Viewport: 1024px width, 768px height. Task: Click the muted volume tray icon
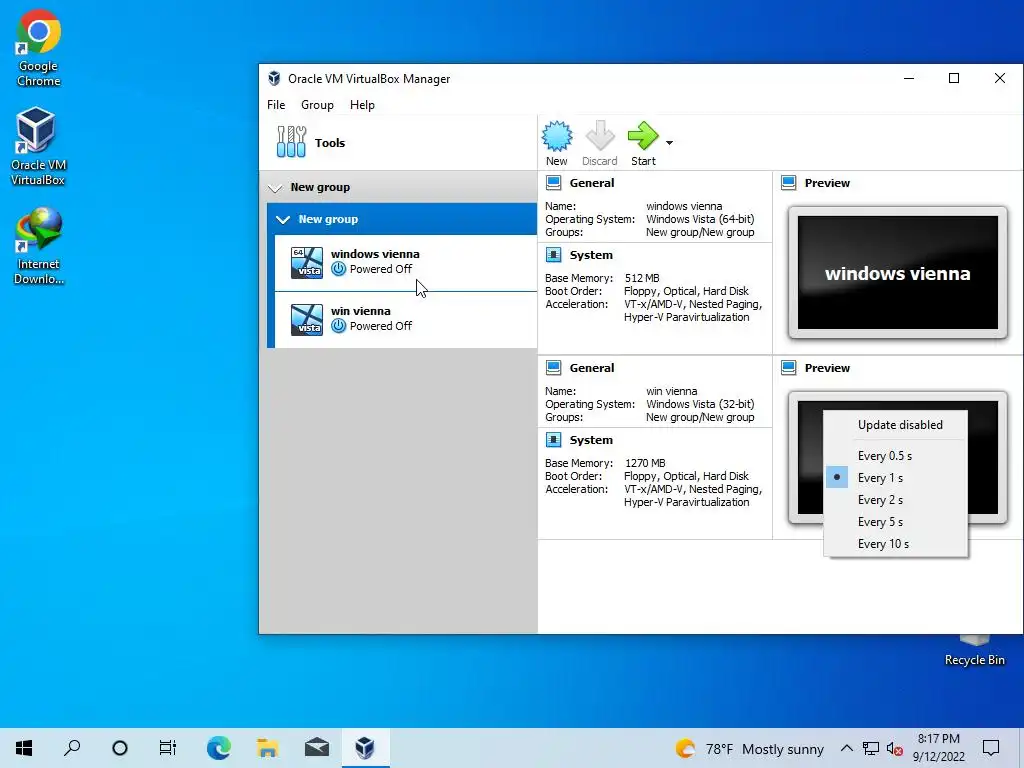coord(895,748)
